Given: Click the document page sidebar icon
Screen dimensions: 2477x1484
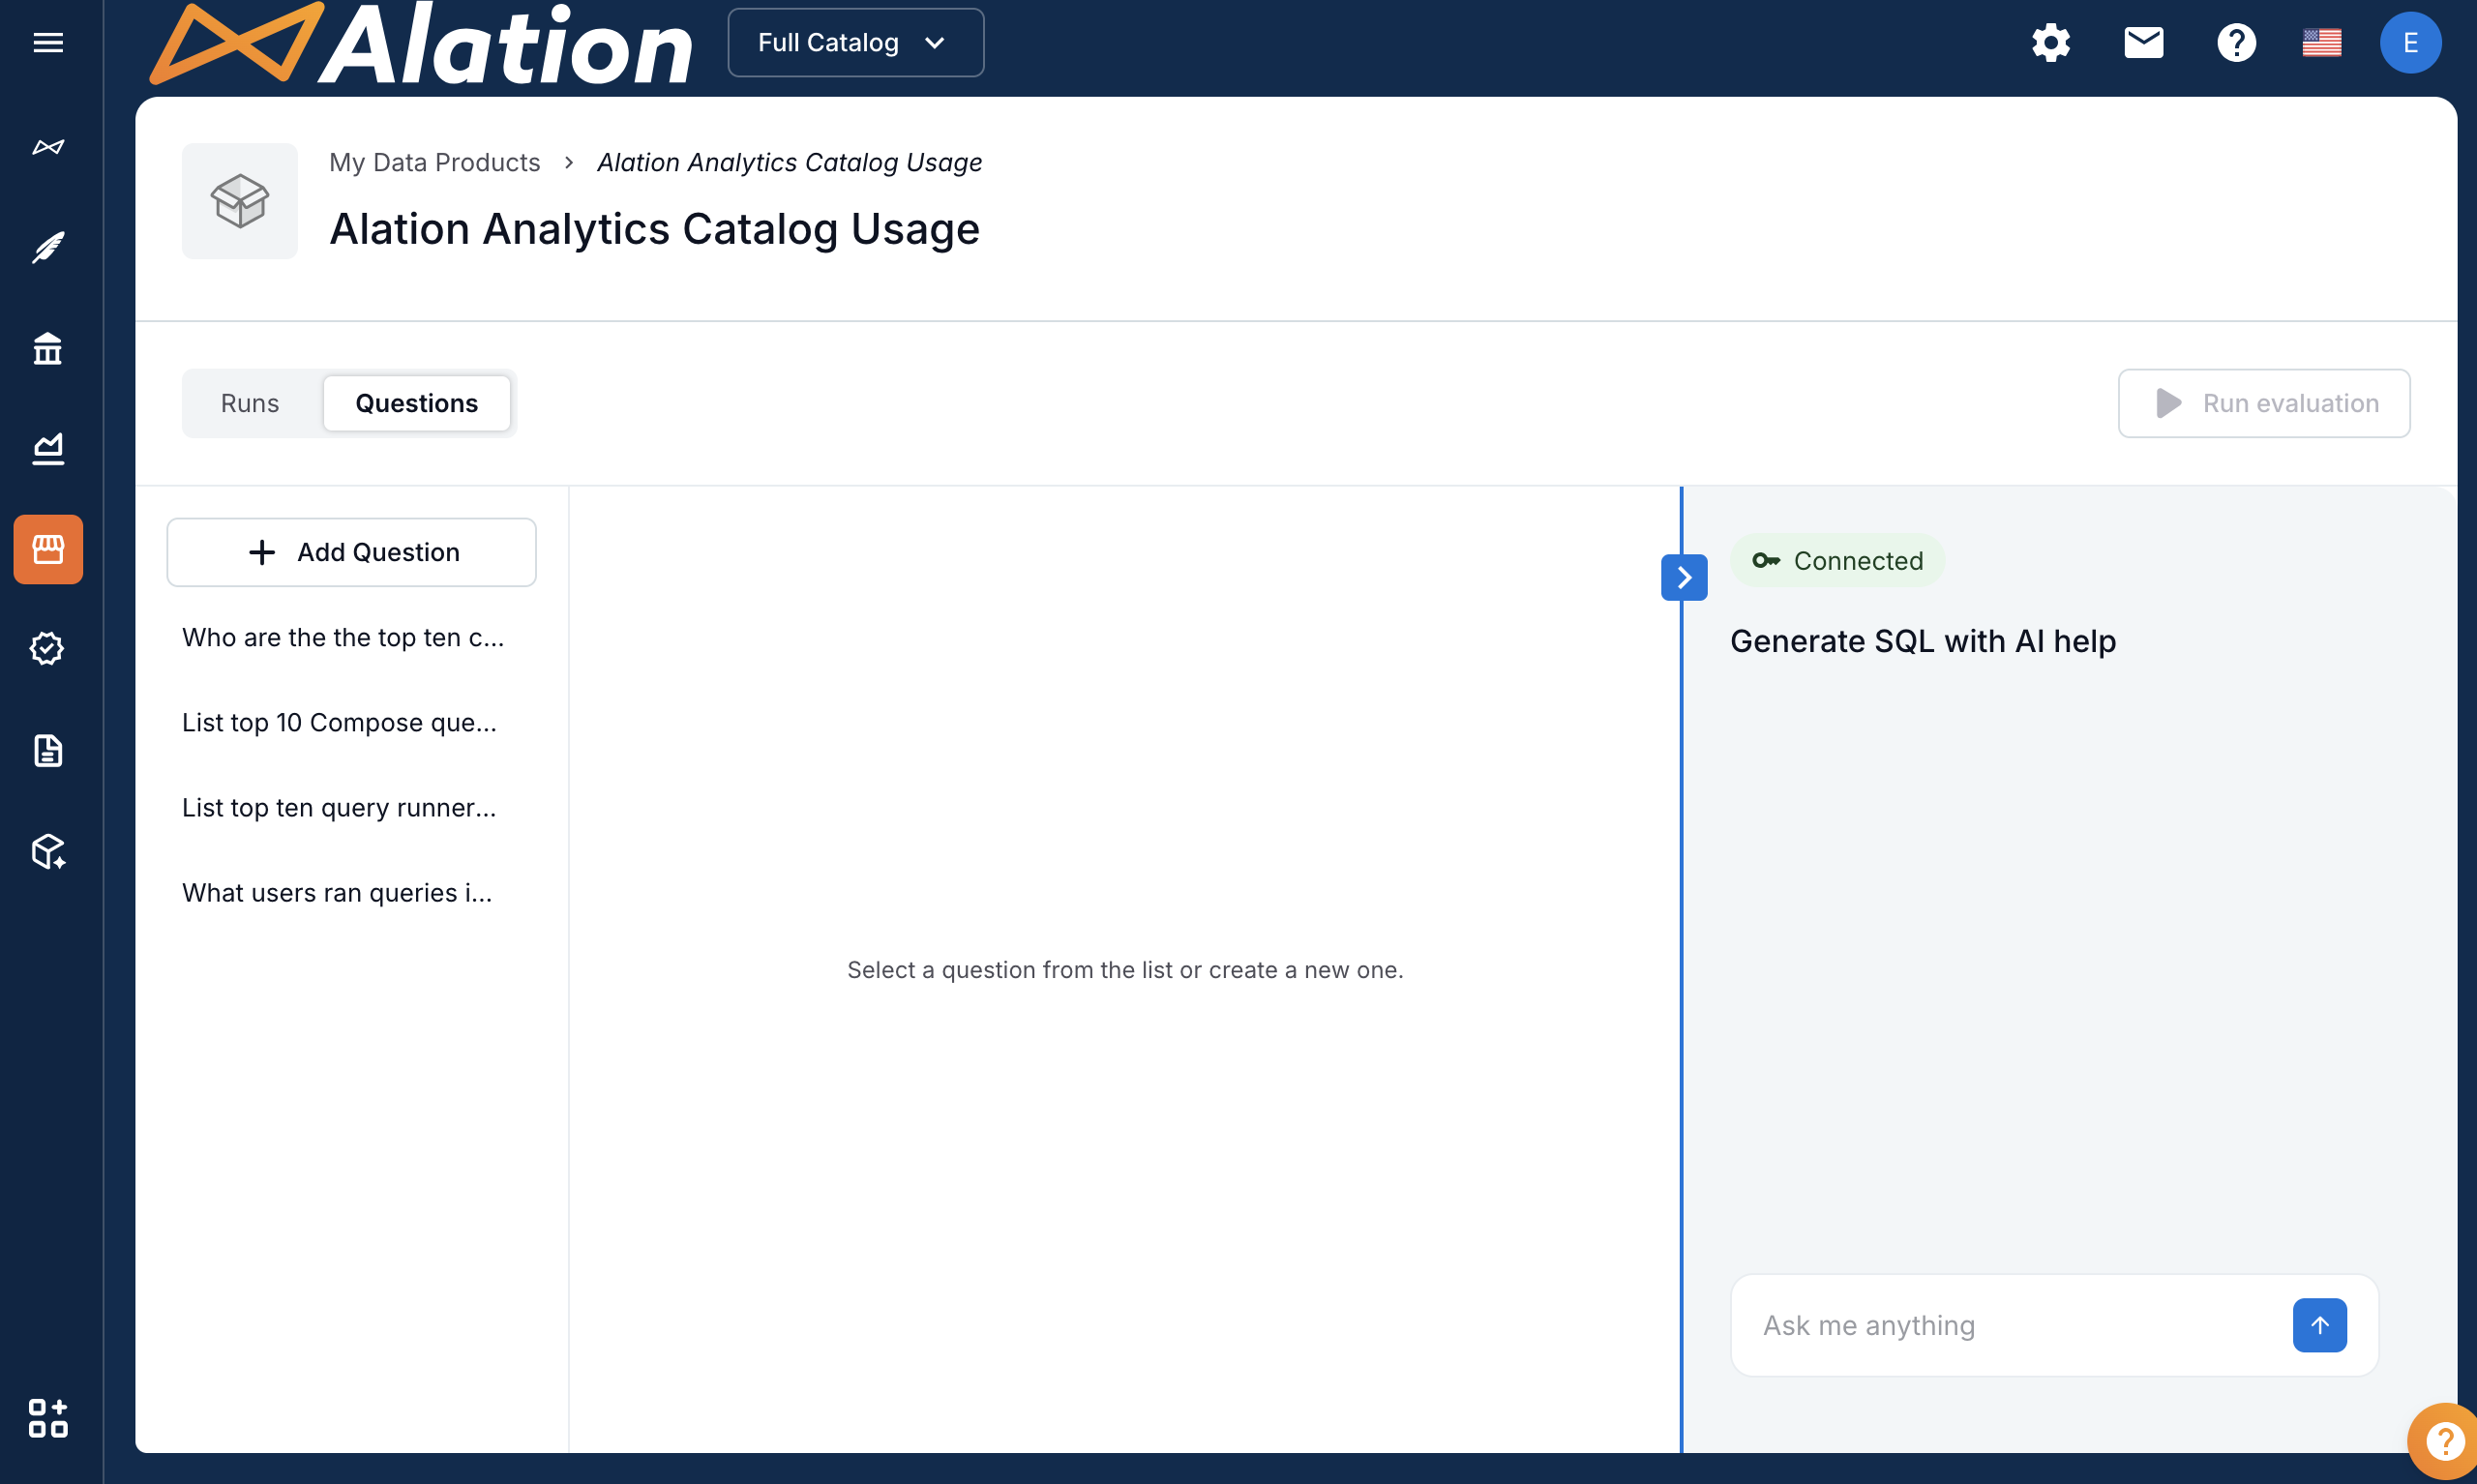Looking at the screenshot, I should [x=48, y=750].
